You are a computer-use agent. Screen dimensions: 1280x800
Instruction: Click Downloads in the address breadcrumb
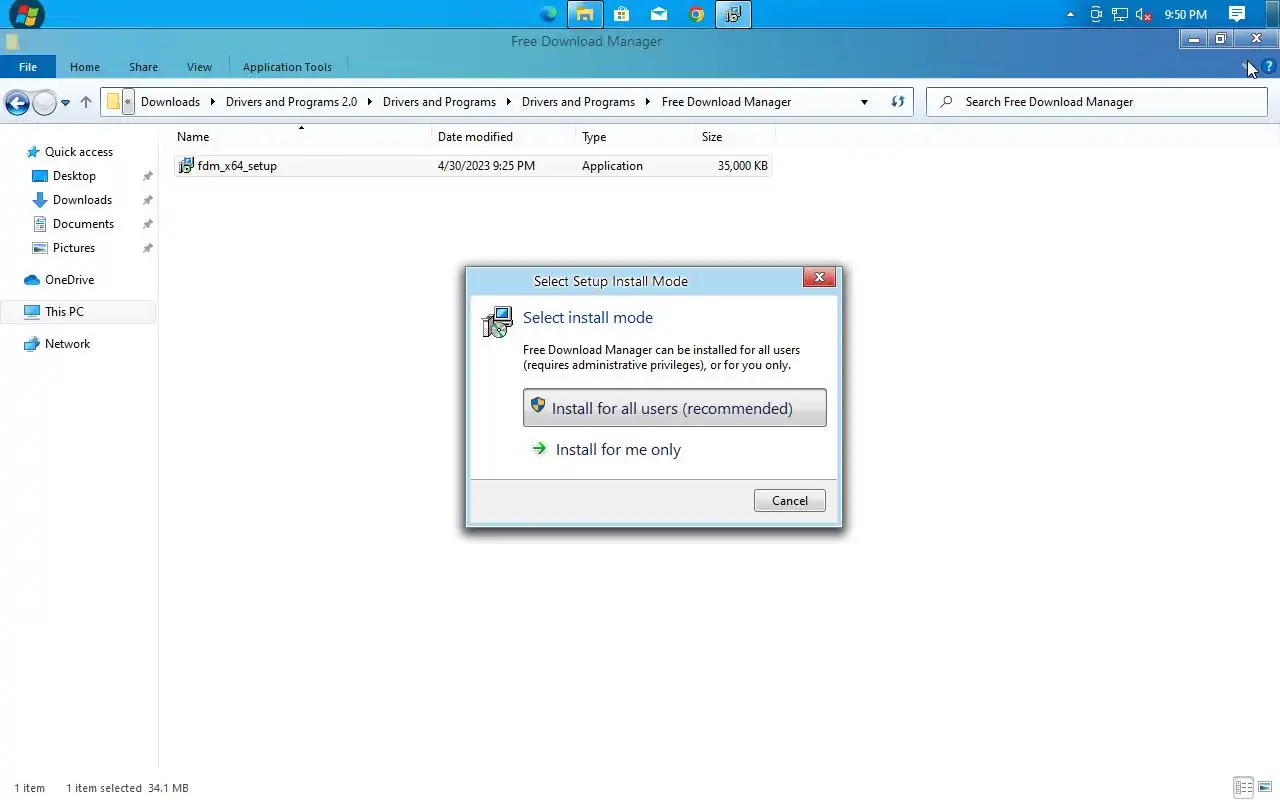tap(170, 102)
